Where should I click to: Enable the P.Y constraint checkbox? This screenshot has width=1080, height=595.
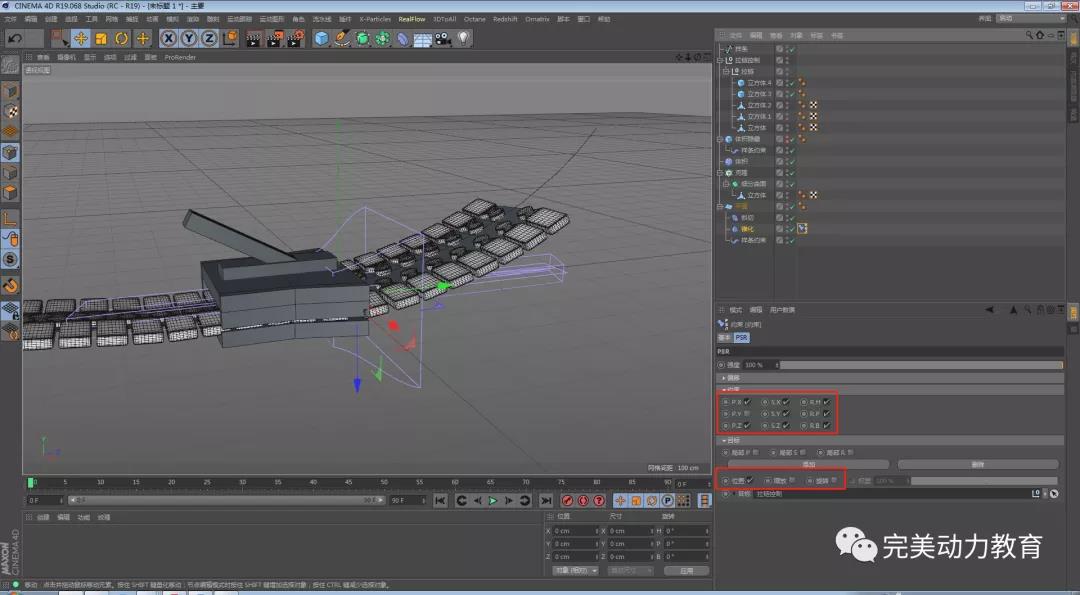point(748,413)
